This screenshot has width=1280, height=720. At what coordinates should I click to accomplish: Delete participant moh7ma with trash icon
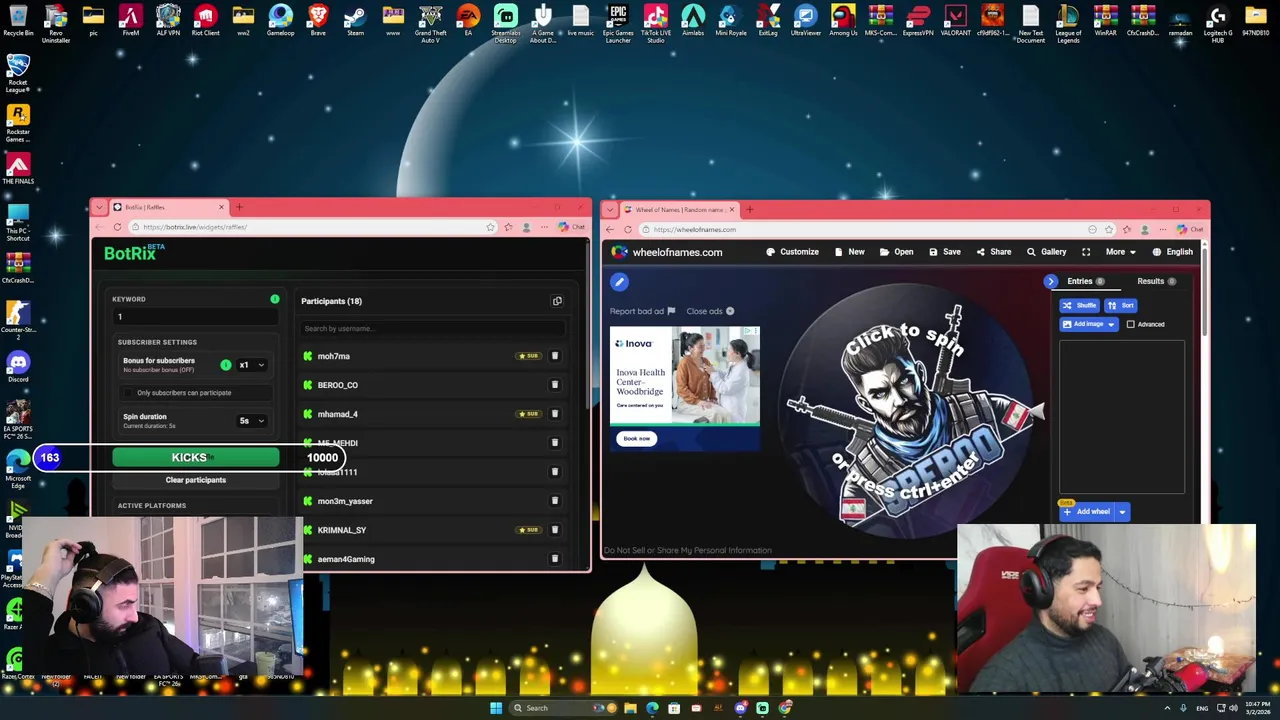pyautogui.click(x=555, y=356)
